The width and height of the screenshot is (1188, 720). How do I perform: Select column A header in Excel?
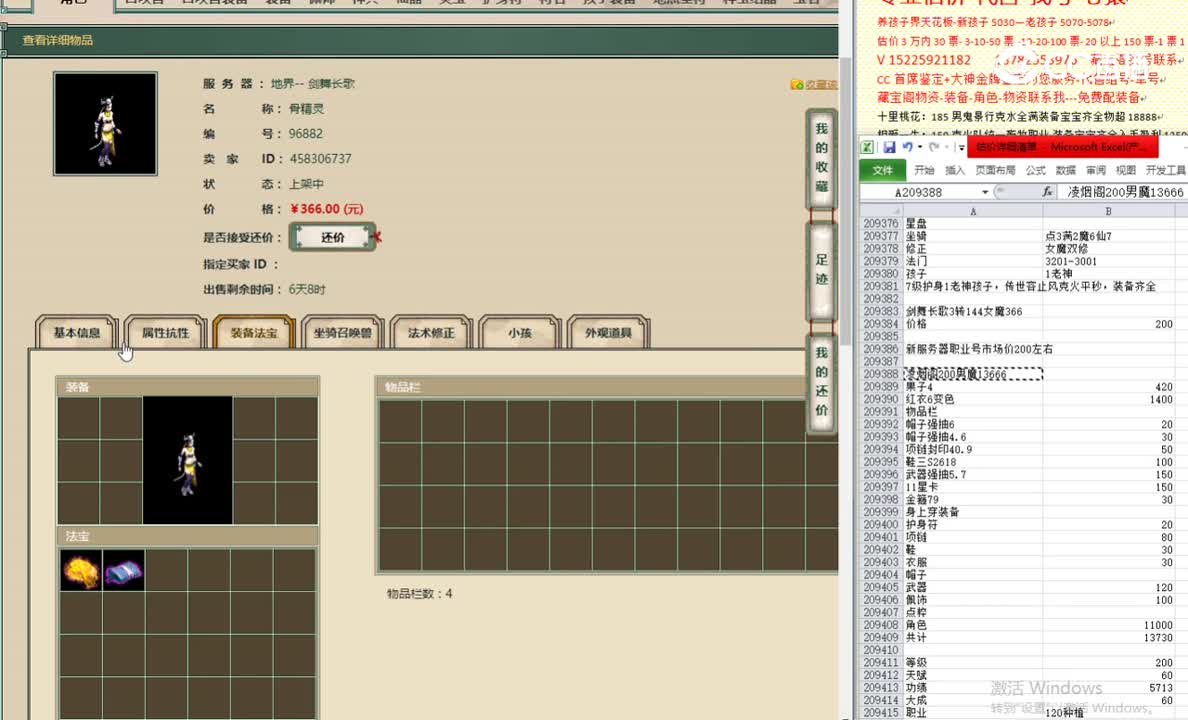(x=973, y=211)
